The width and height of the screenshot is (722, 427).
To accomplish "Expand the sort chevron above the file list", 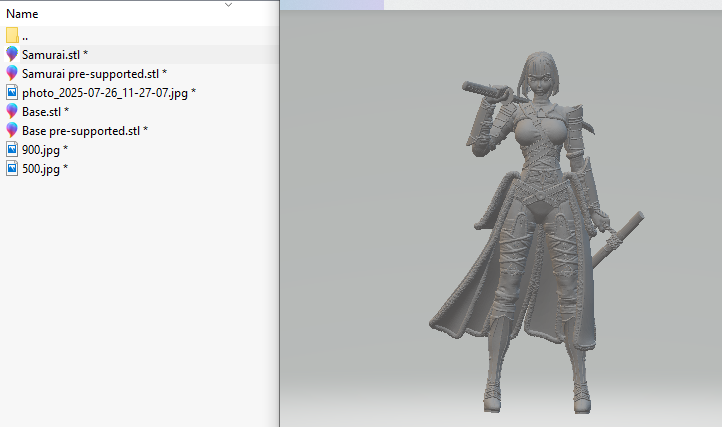I will click(229, 4).
